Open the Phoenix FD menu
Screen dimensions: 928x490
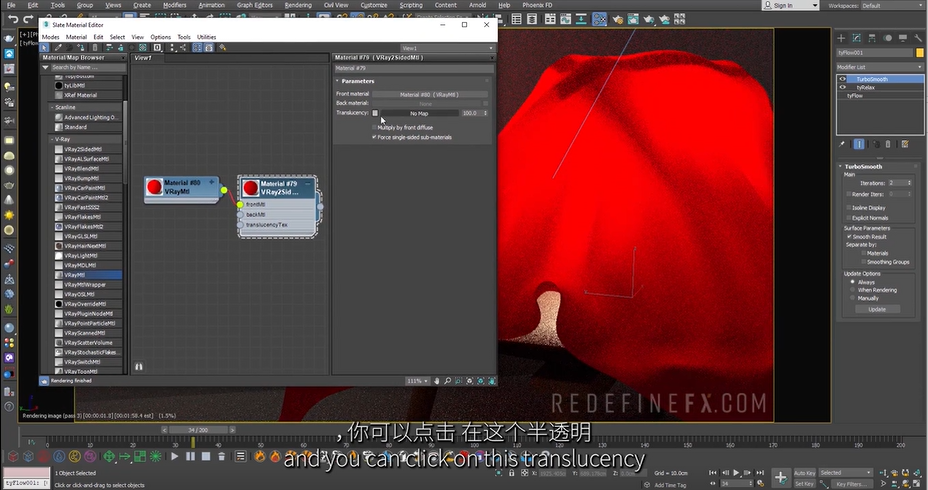point(537,5)
